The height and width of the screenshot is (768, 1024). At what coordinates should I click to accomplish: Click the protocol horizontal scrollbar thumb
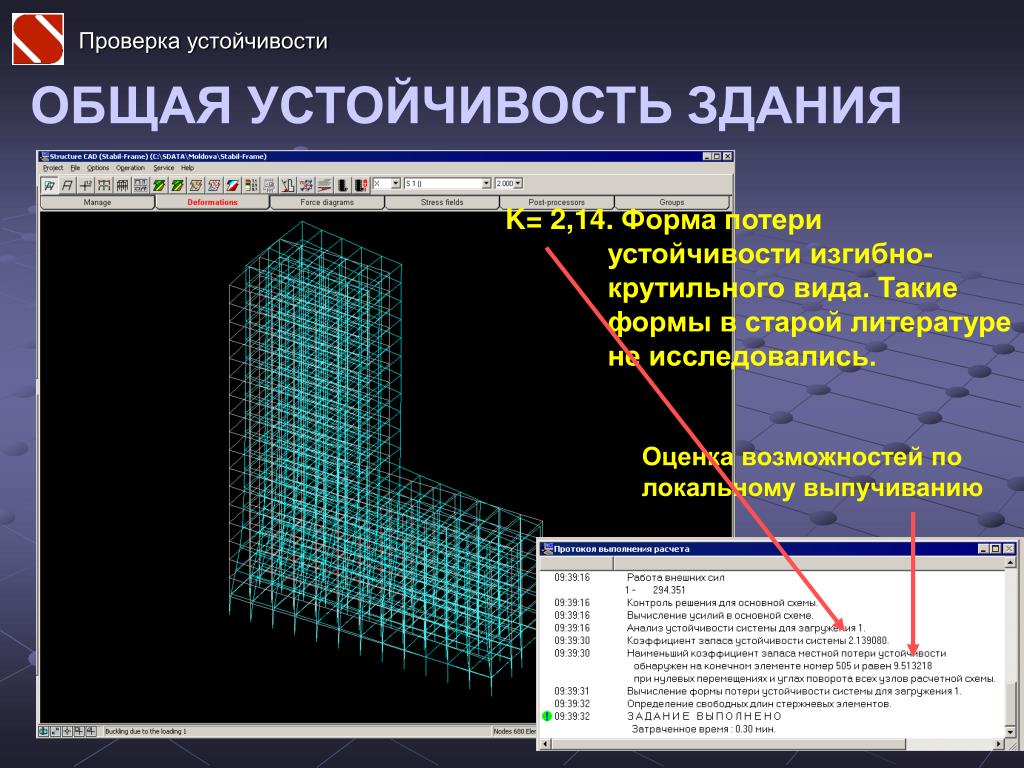[729, 744]
